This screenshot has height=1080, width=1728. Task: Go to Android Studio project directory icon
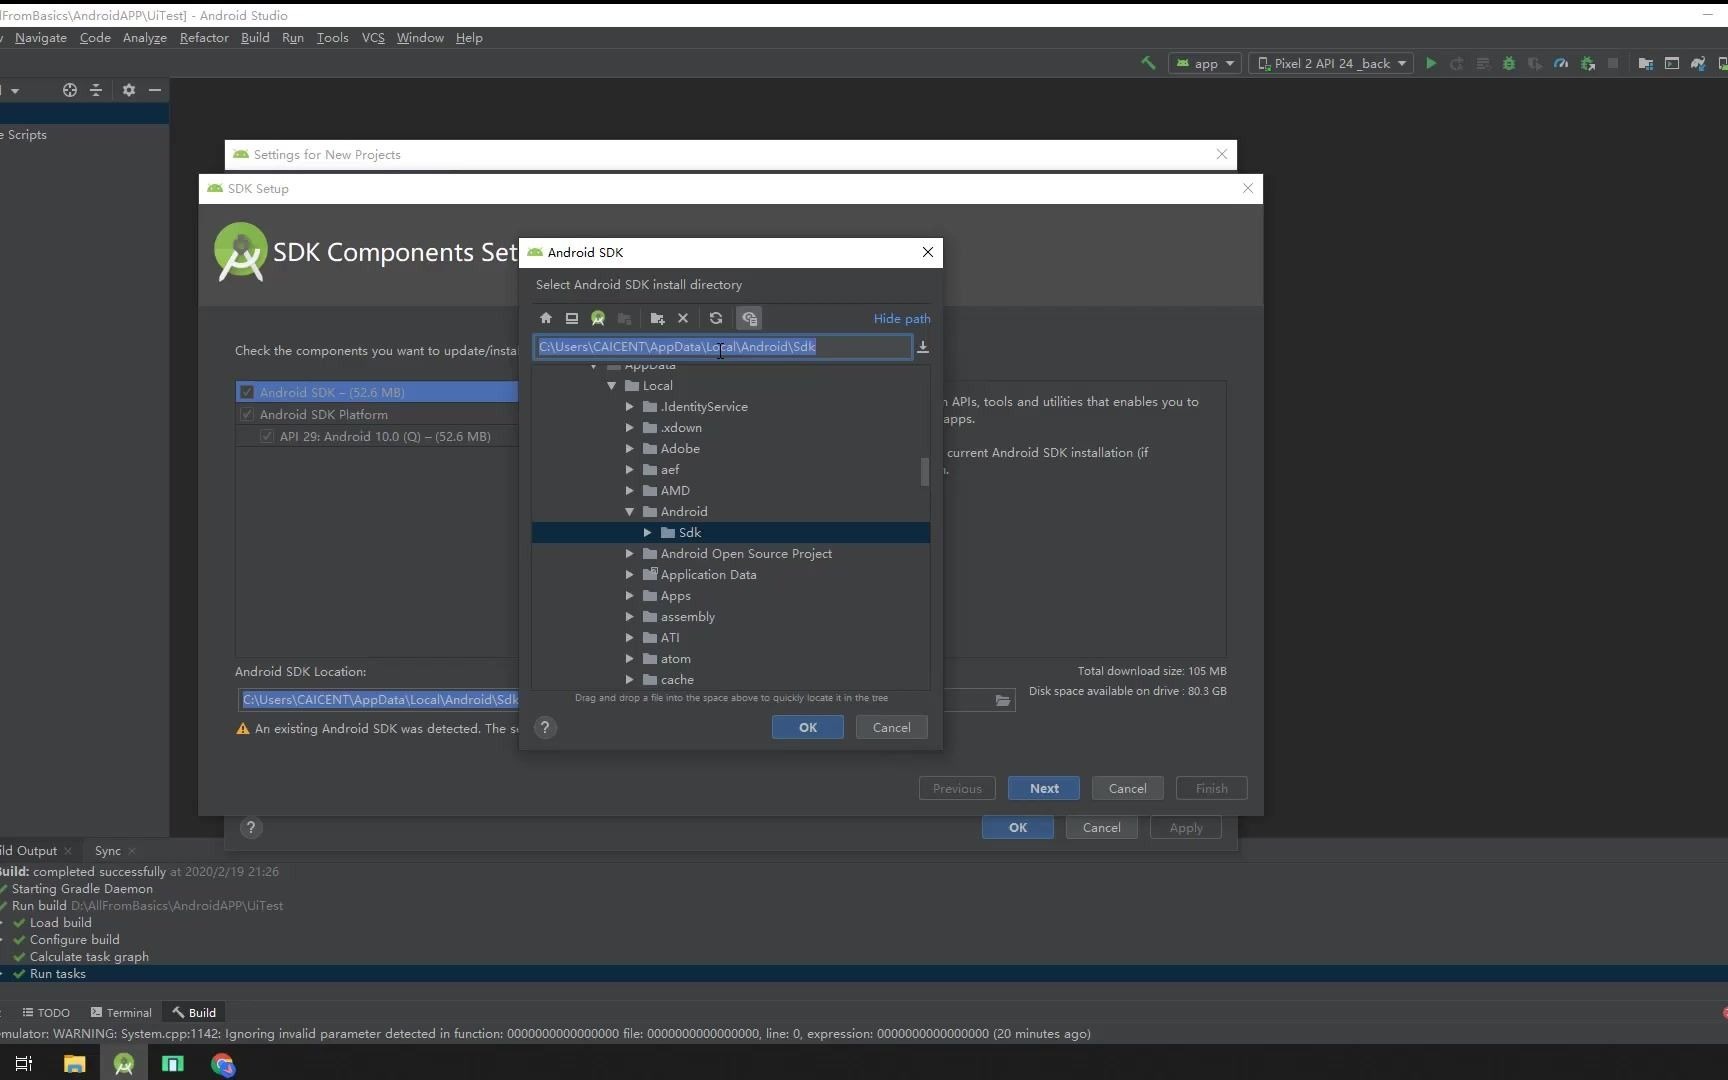click(x=598, y=318)
